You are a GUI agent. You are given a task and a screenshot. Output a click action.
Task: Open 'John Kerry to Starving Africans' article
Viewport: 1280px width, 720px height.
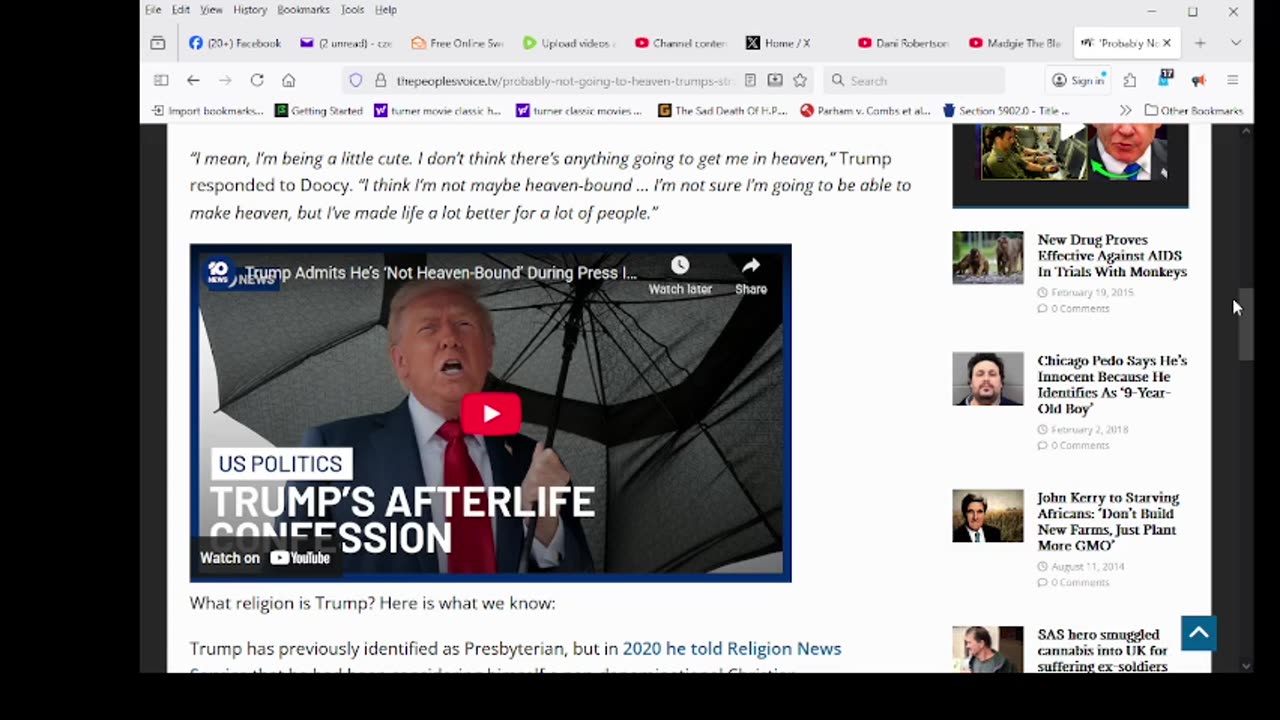click(x=1108, y=522)
